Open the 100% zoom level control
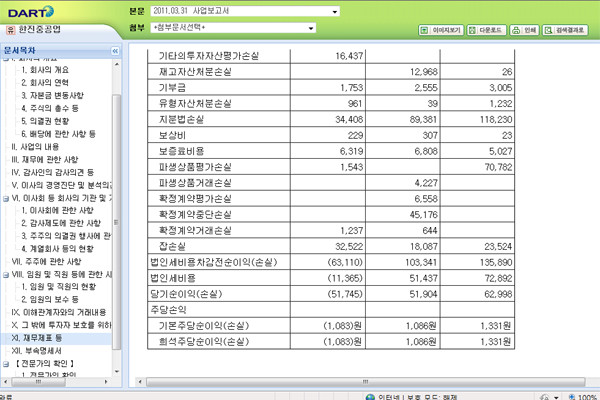600x400 pixels. [582, 397]
